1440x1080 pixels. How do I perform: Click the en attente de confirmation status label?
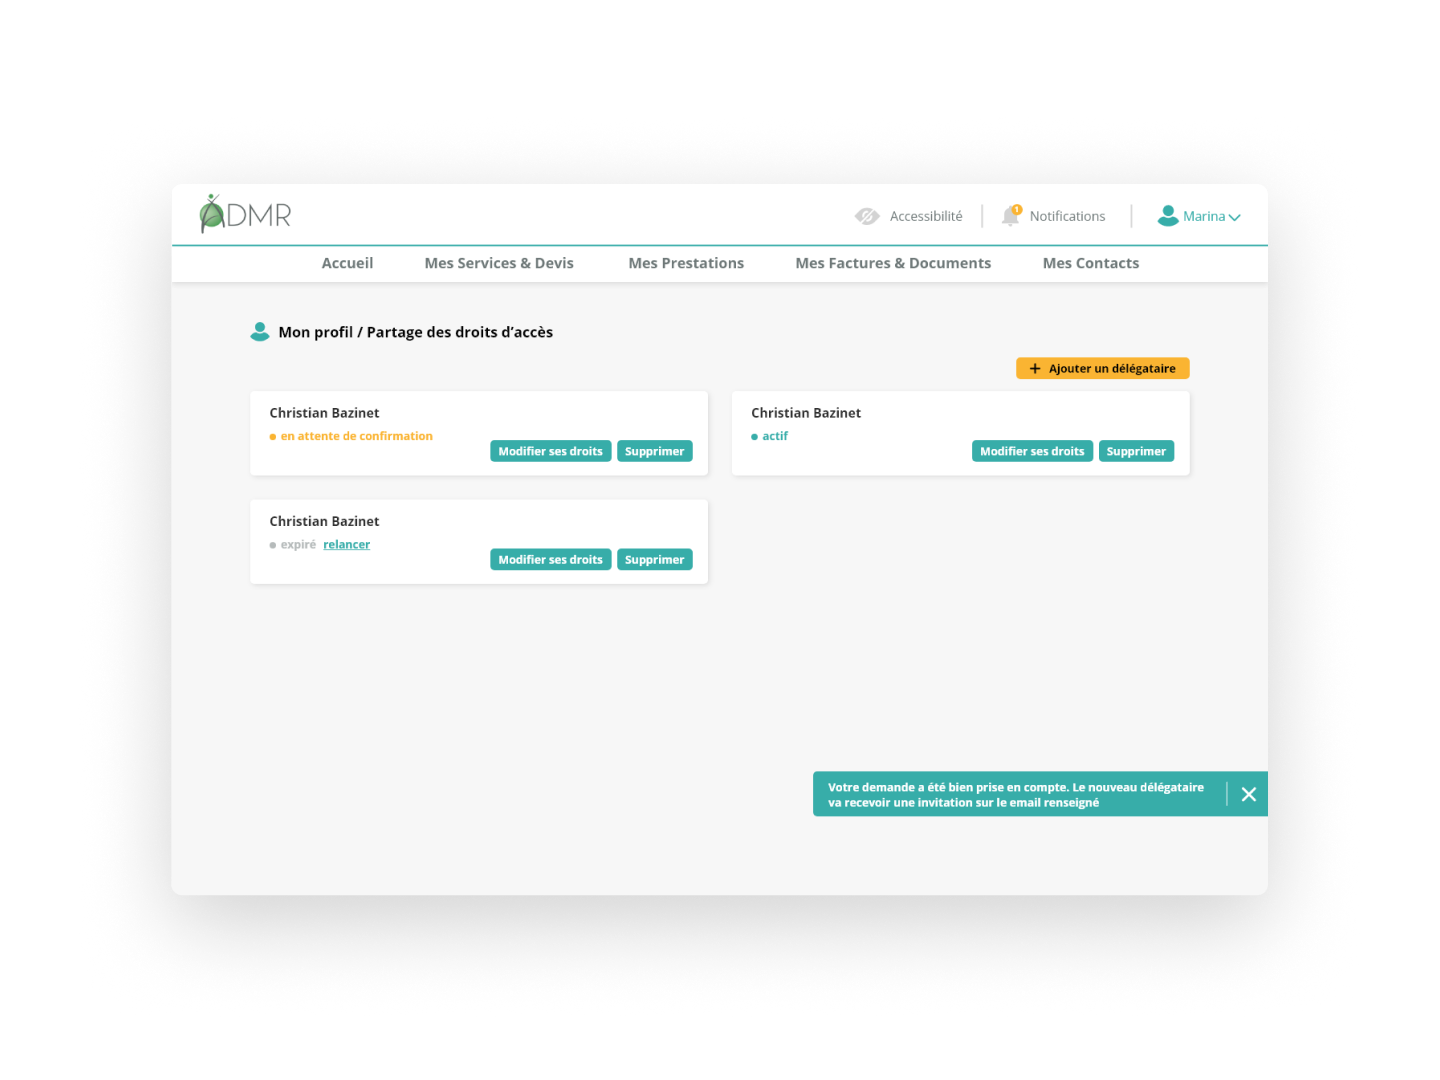coord(357,435)
